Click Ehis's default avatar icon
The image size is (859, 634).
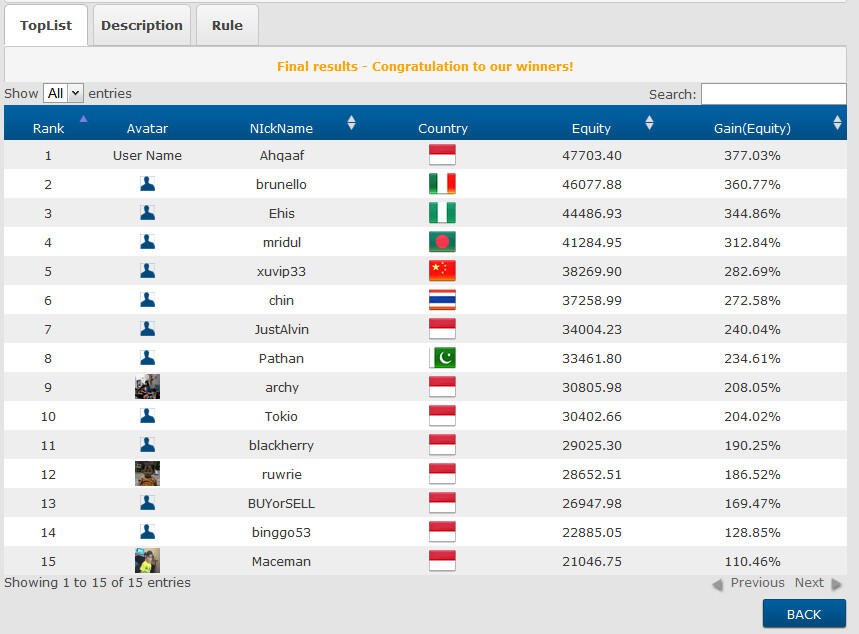coord(147,213)
